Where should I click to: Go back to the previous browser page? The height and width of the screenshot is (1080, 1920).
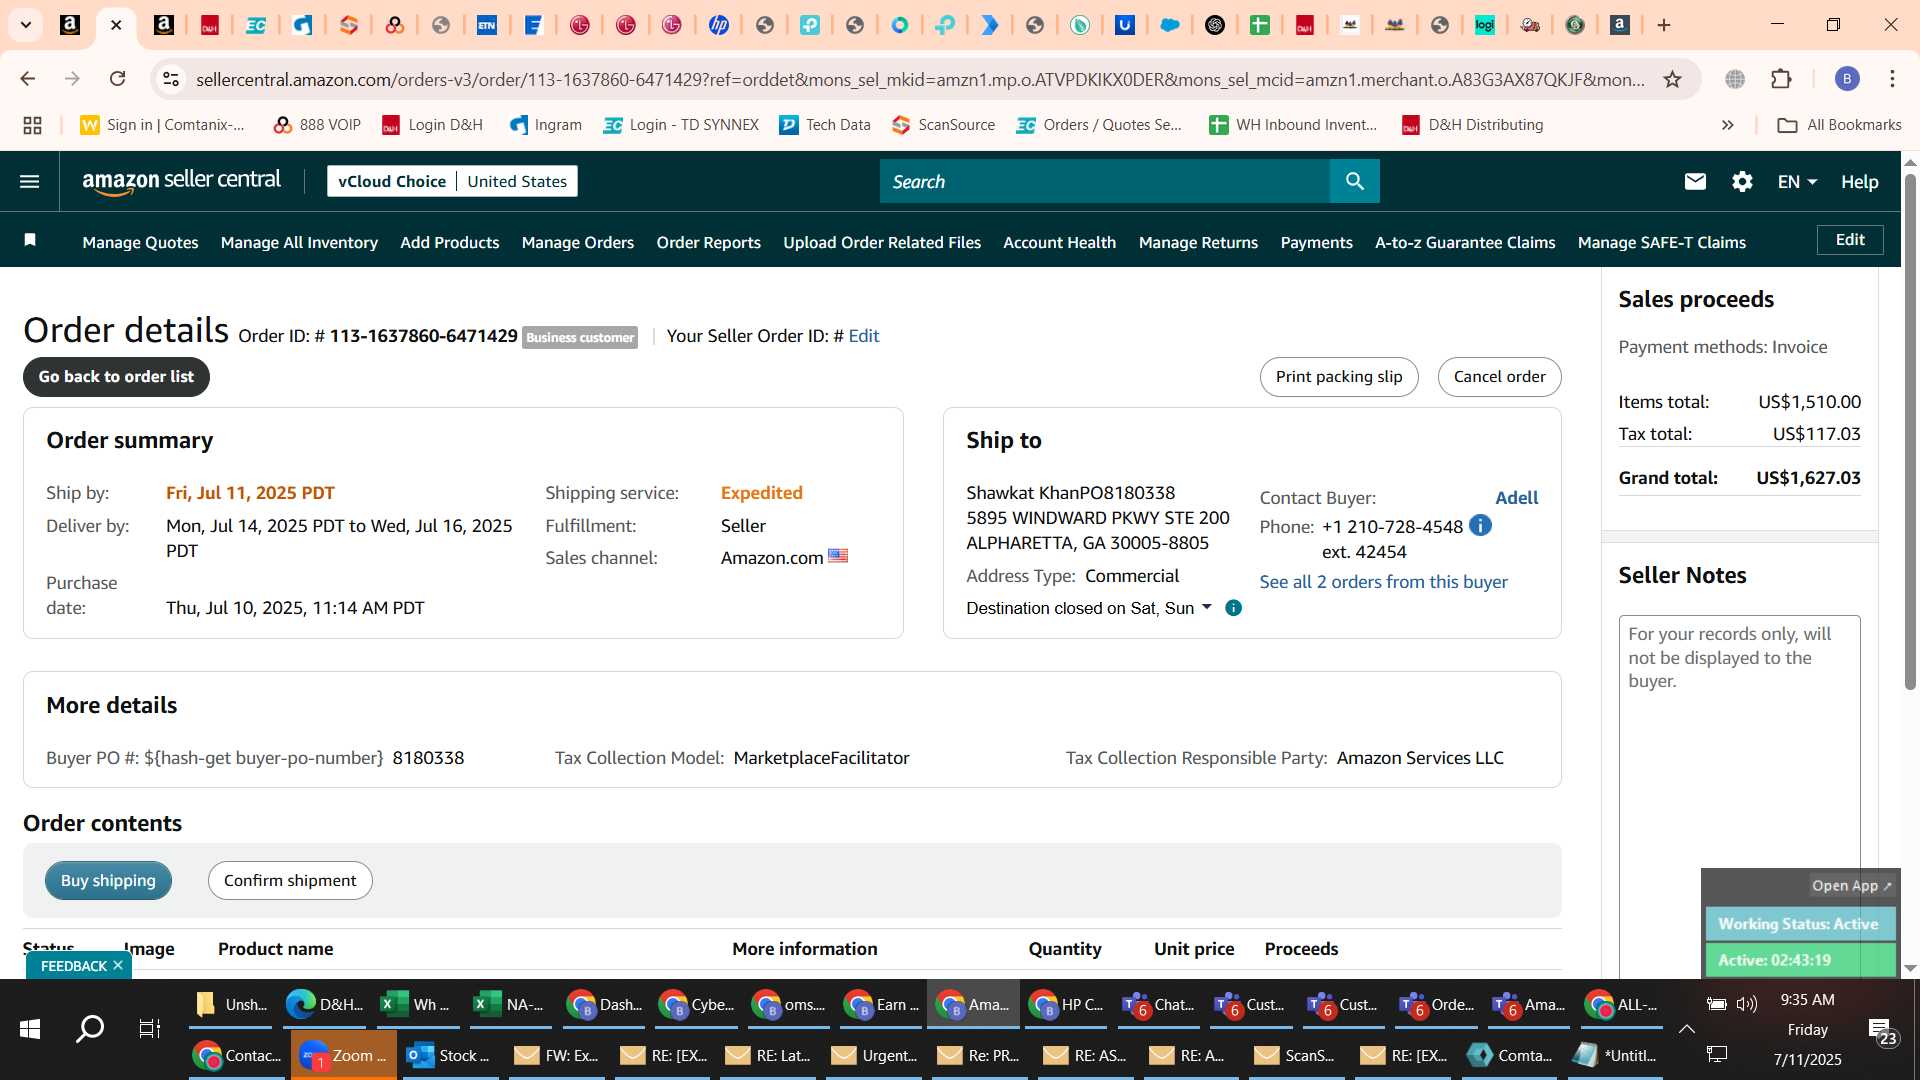tap(28, 79)
